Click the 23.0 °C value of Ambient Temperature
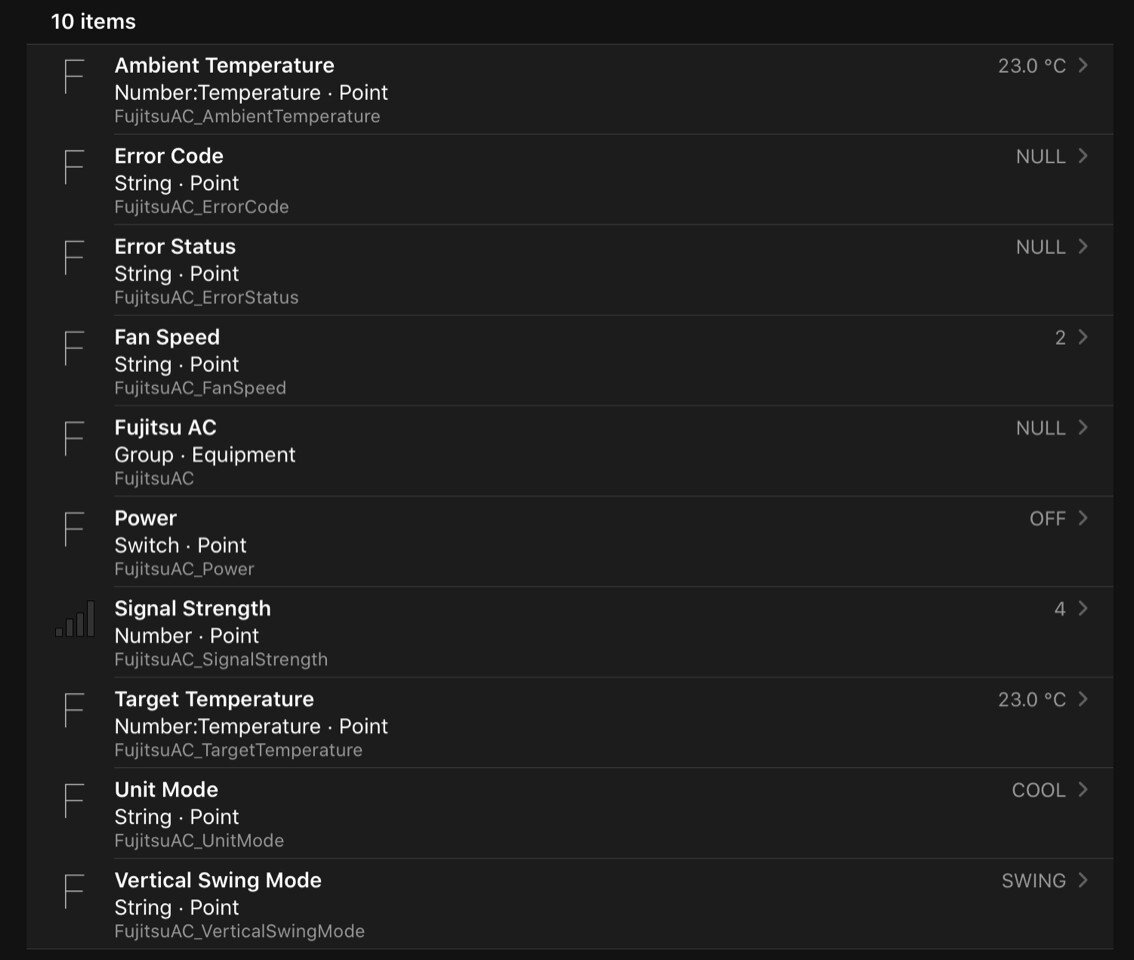 pyautogui.click(x=1032, y=66)
